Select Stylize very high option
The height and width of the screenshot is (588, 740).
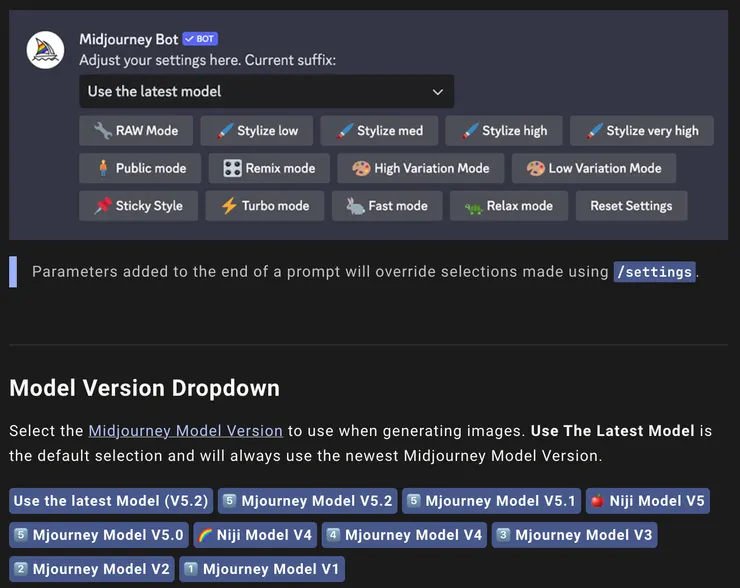(x=642, y=131)
